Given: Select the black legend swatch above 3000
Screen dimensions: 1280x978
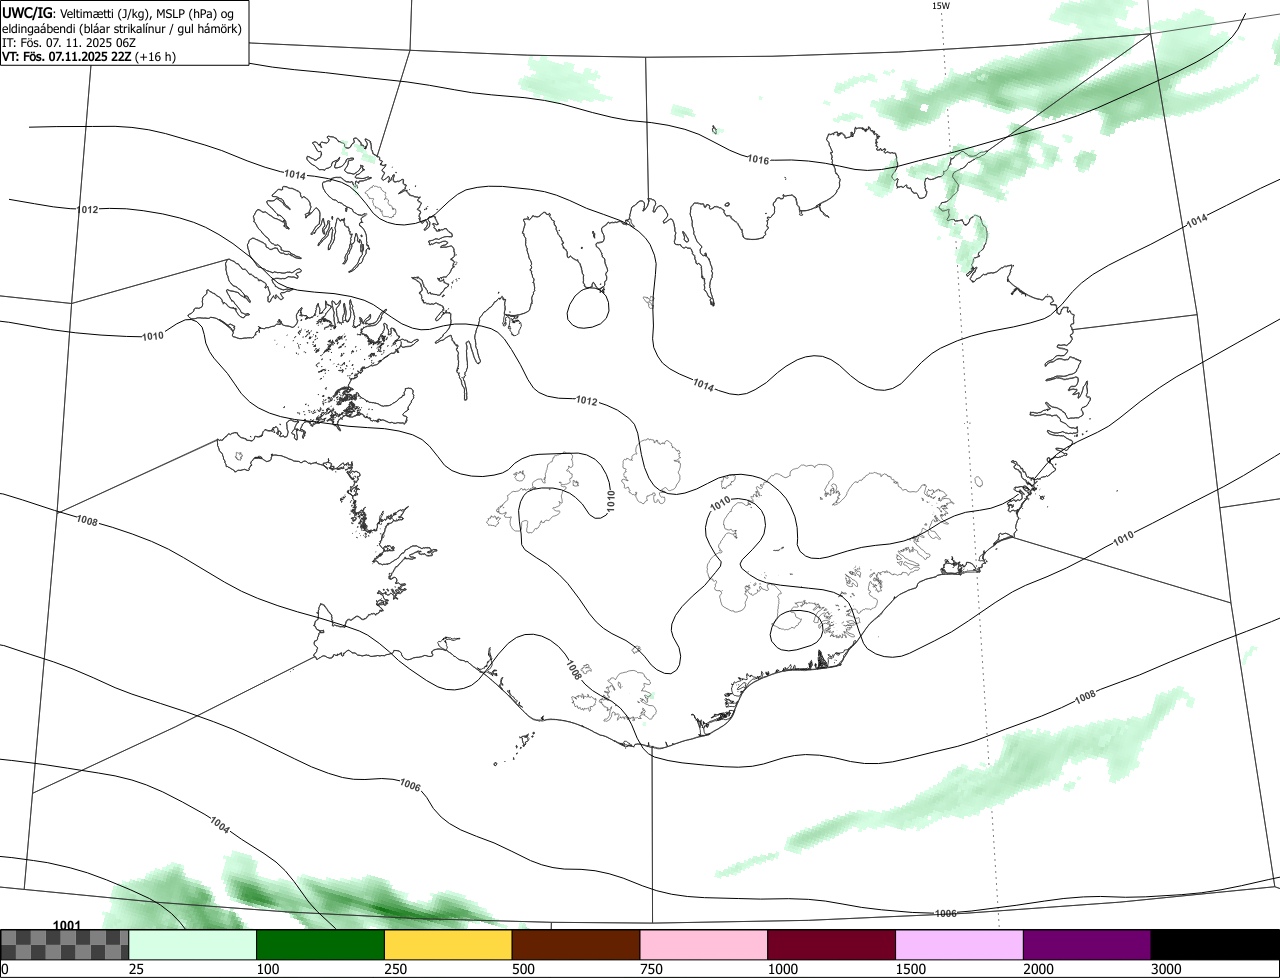Looking at the screenshot, I should (1215, 945).
